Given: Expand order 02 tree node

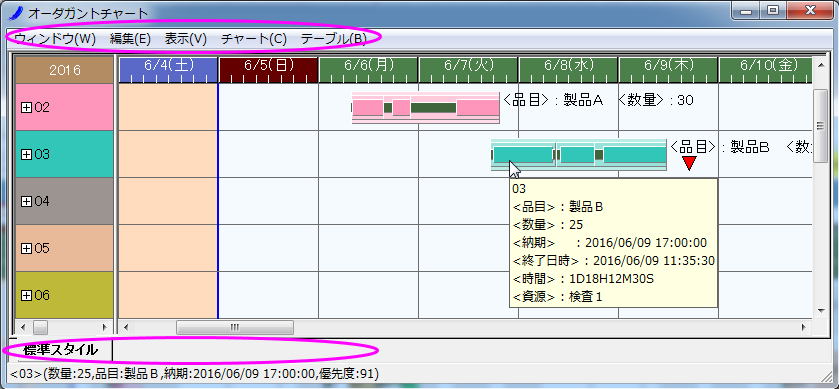Looking at the screenshot, I should [26, 108].
